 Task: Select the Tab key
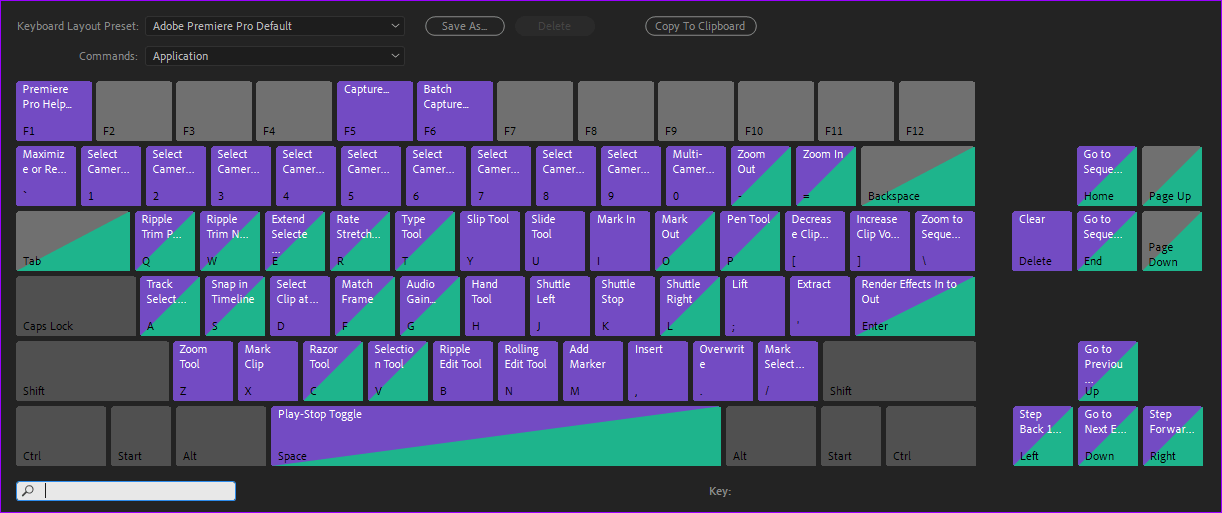73,241
